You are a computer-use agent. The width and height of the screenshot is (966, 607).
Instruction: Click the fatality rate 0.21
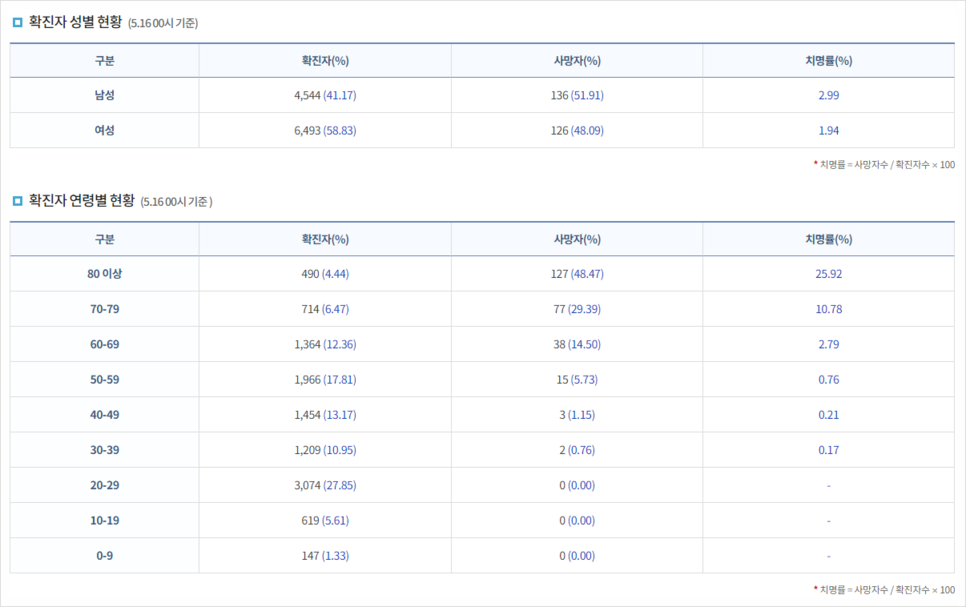tap(829, 414)
